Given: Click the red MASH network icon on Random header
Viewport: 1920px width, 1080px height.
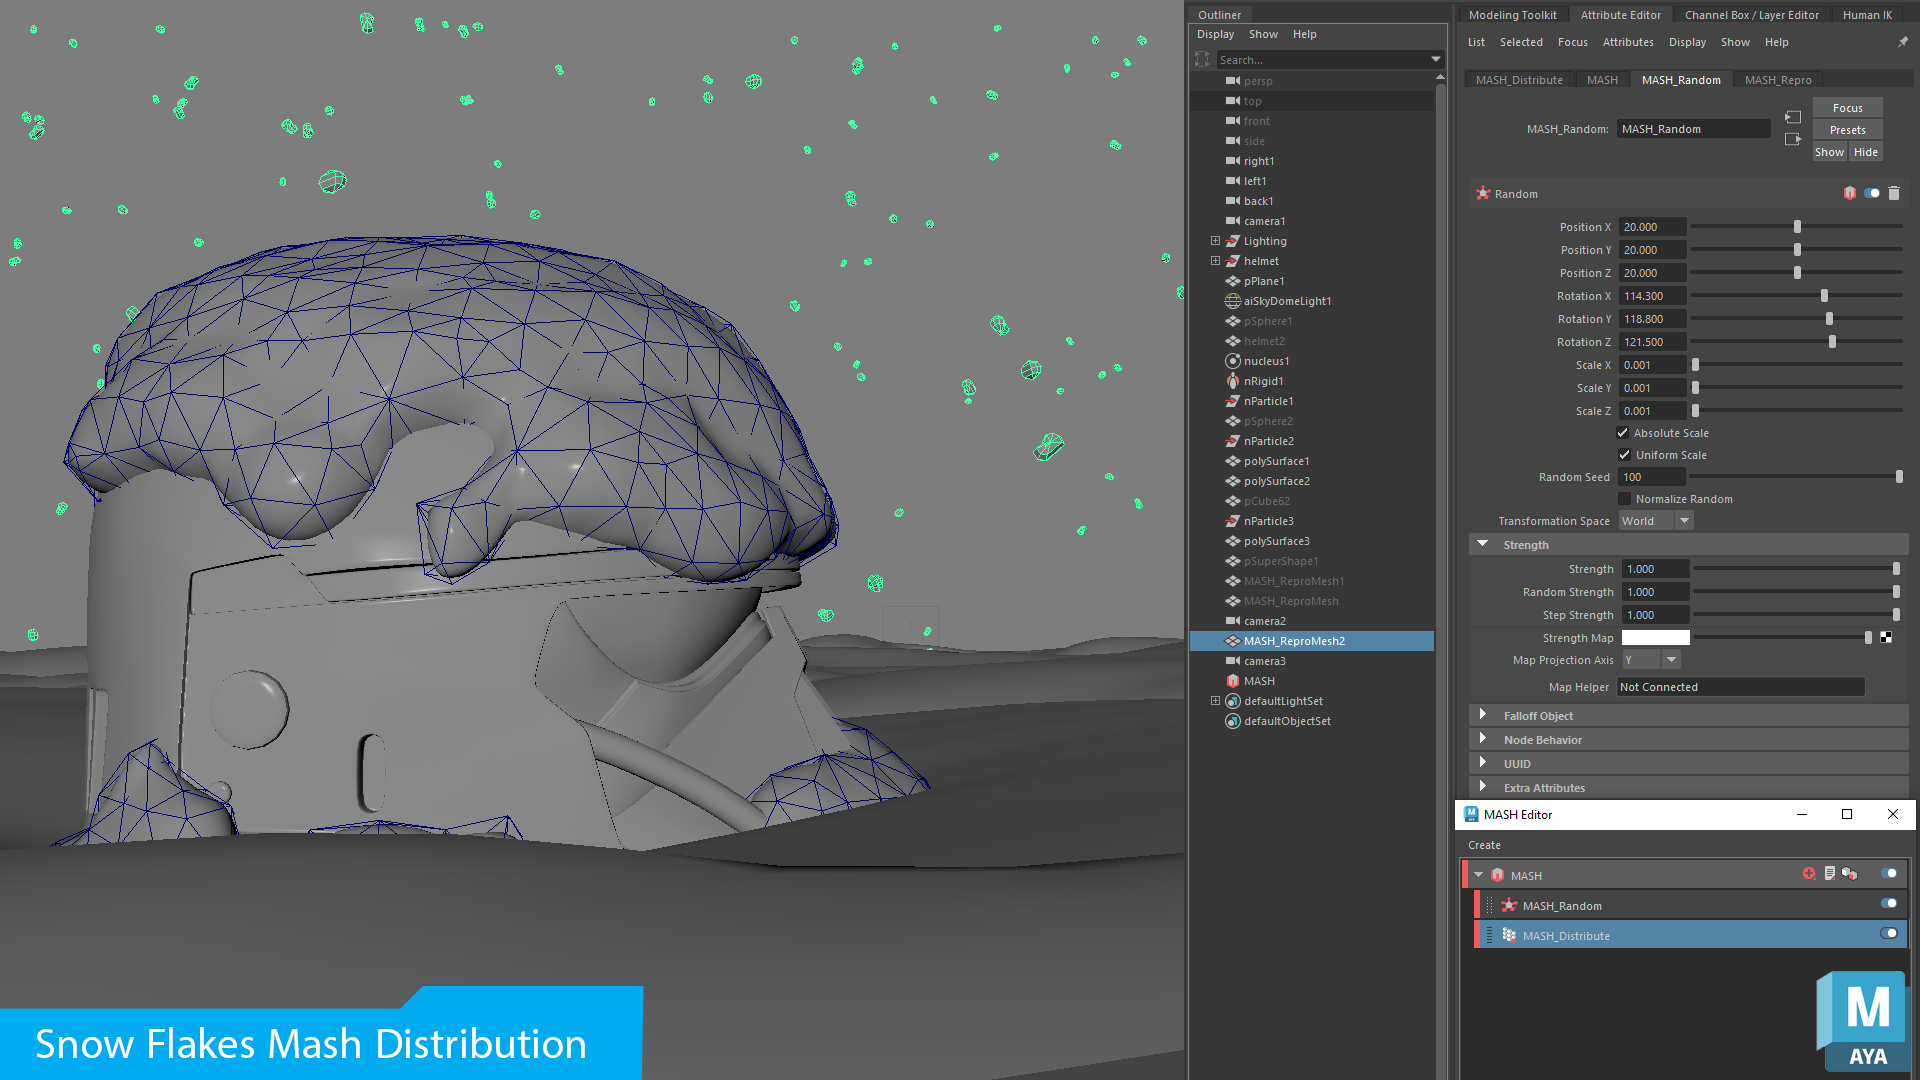Looking at the screenshot, I should click(1849, 193).
